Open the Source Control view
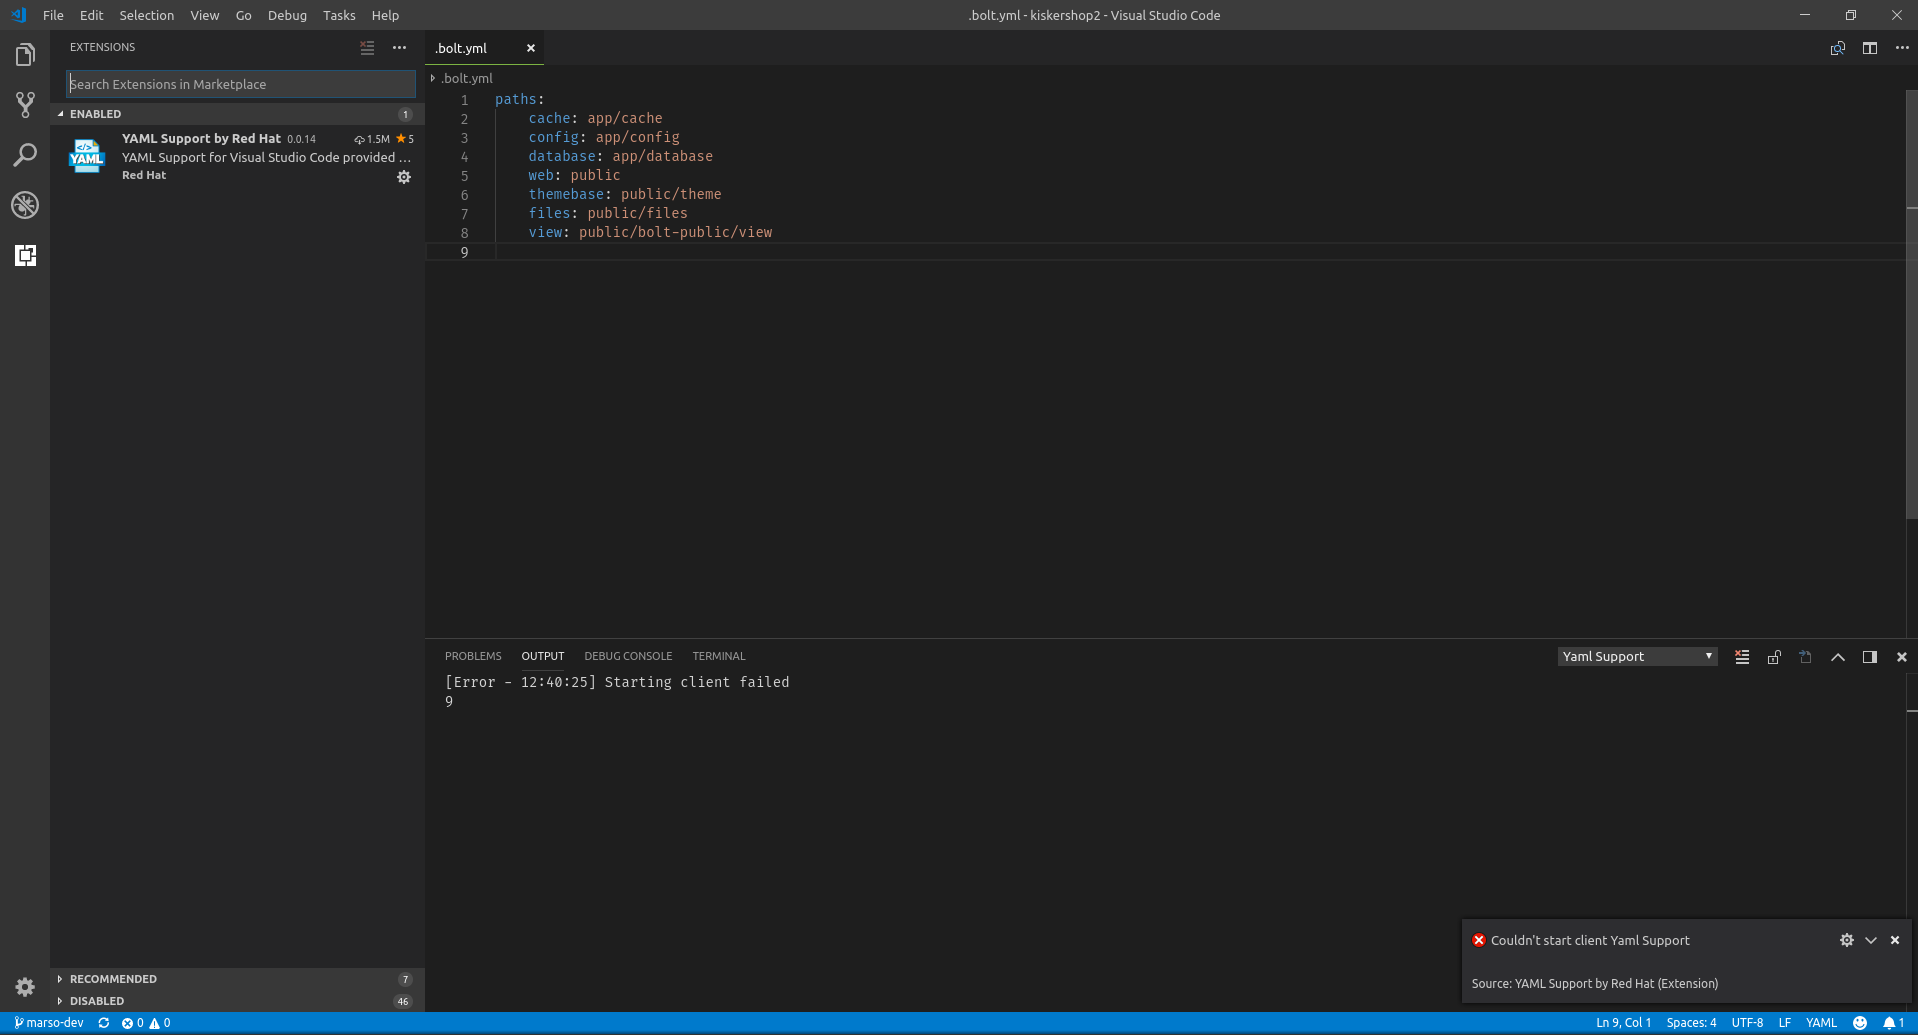The width and height of the screenshot is (1918, 1035). click(x=25, y=105)
